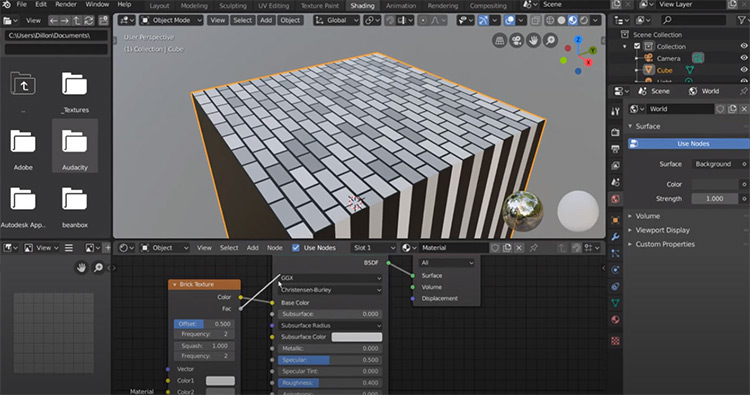Toggle perspective/orthographic grid icon in viewport
This screenshot has width=750, height=395.
pyautogui.click(x=499, y=41)
